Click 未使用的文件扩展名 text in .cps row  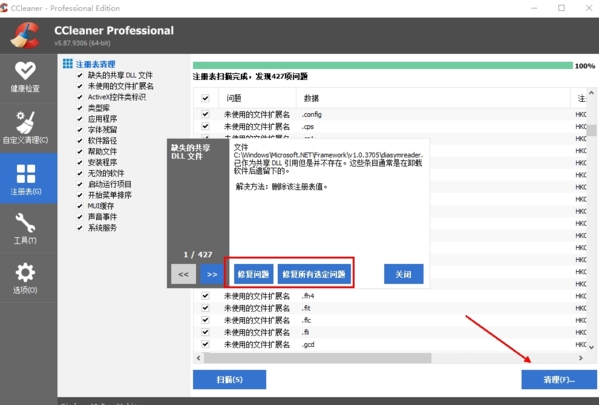pyautogui.click(x=257, y=126)
